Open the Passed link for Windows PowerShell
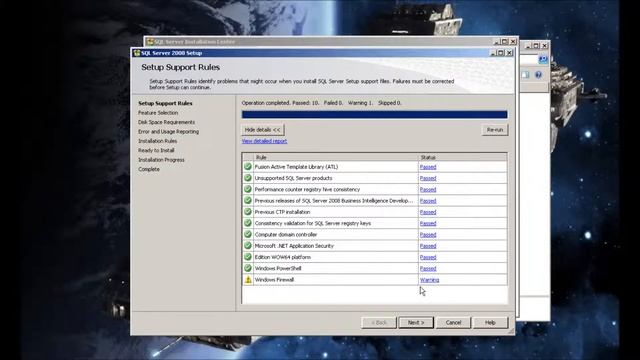 point(428,269)
